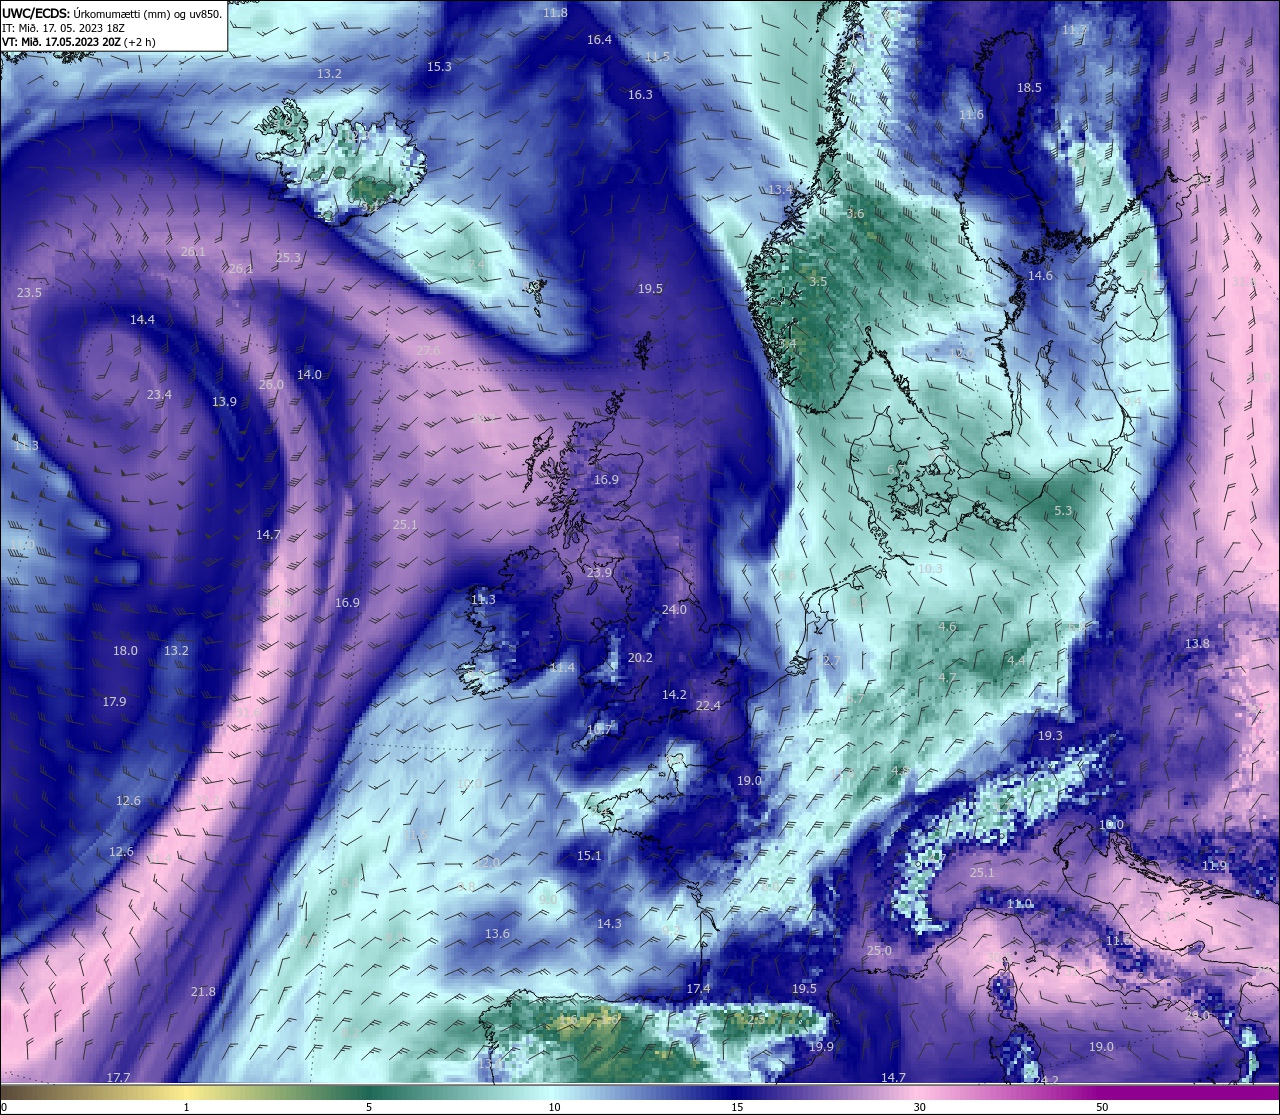Click the colorbar label '1'
Screen dimensions: 1280x1115
pos(187,1107)
